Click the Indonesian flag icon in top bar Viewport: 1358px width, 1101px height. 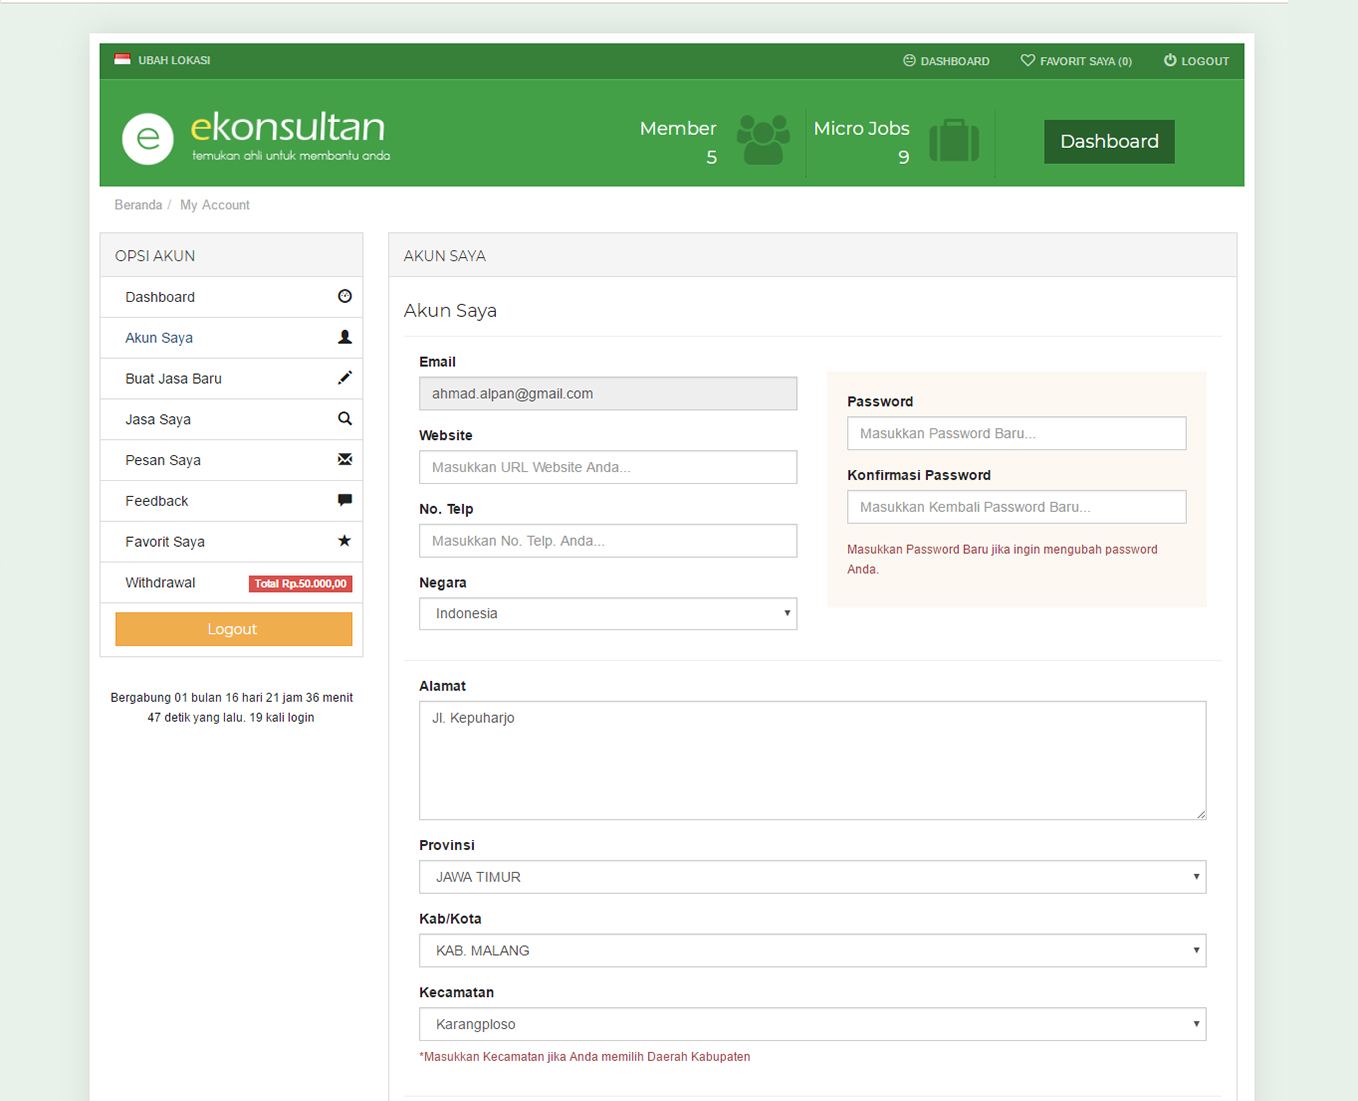(x=122, y=60)
